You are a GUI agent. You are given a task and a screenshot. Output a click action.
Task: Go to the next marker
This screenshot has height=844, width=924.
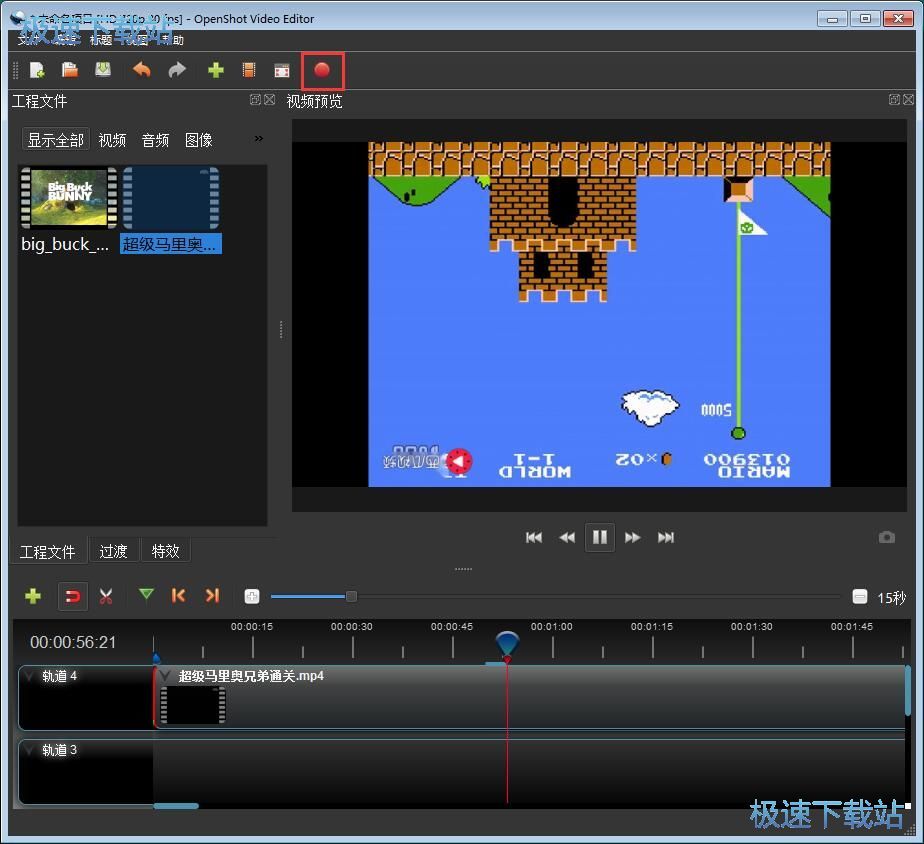tap(213, 595)
